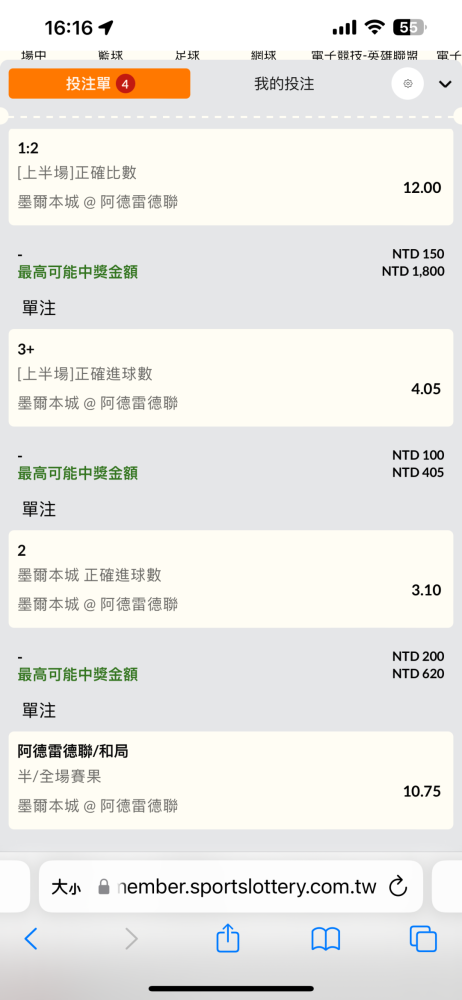Select the 墨爾本城 正確進球數 bet card
This screenshot has width=462, height=1000.
click(231, 578)
